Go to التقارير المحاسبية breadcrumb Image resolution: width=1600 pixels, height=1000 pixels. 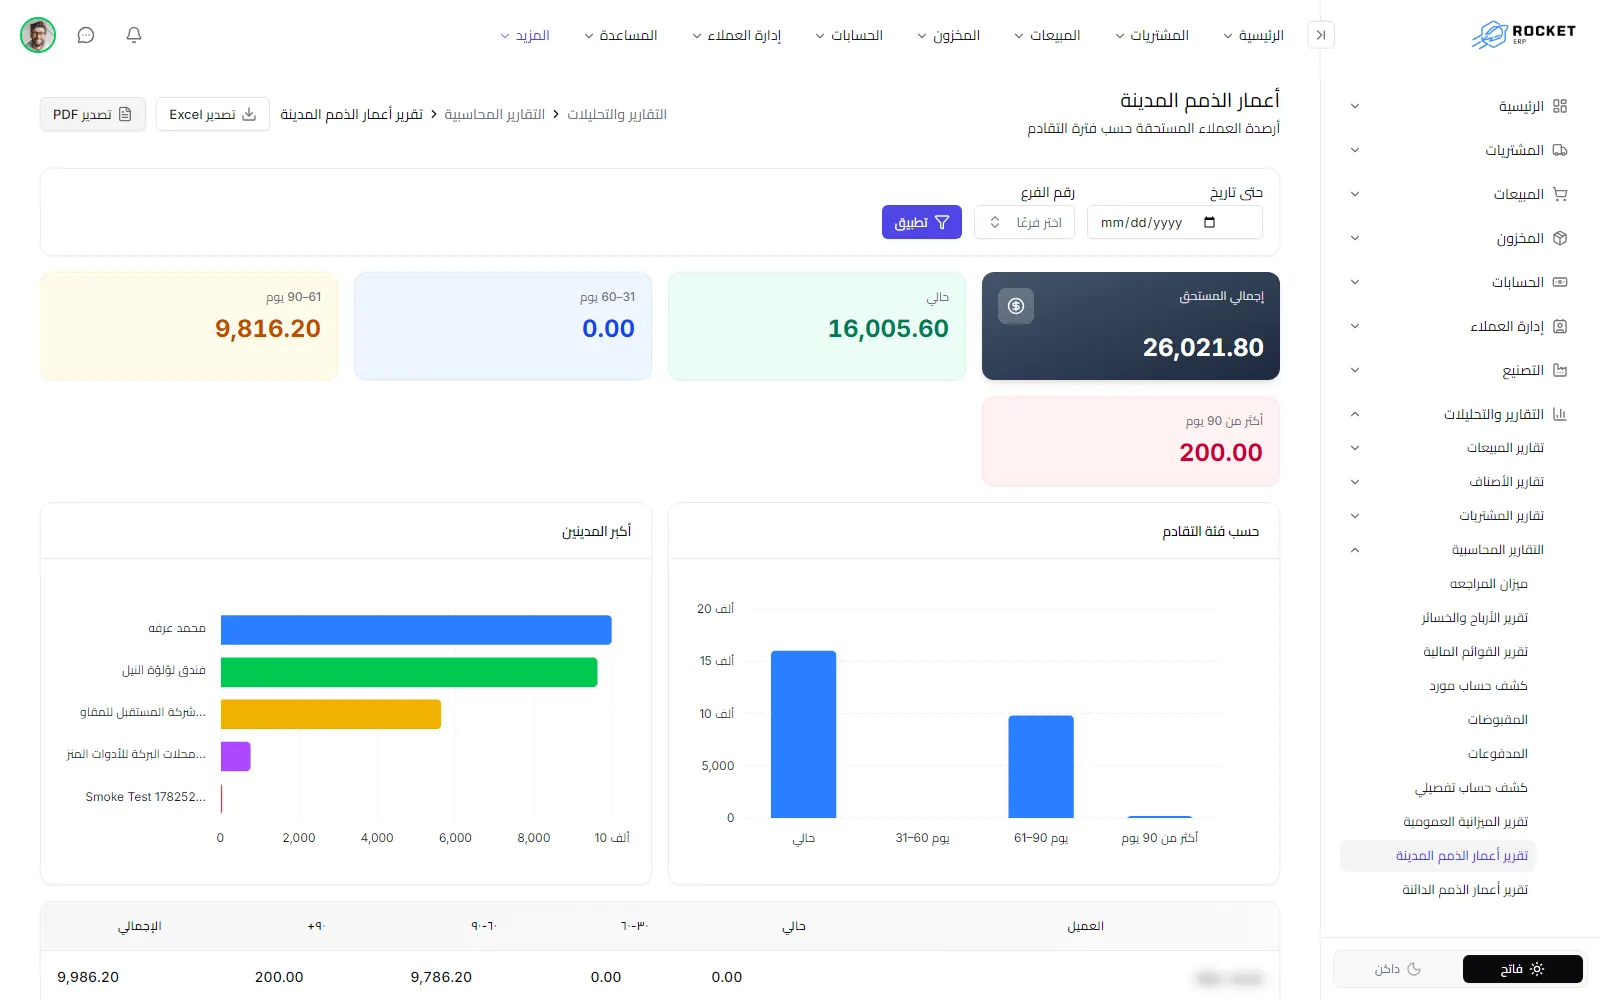[494, 114]
